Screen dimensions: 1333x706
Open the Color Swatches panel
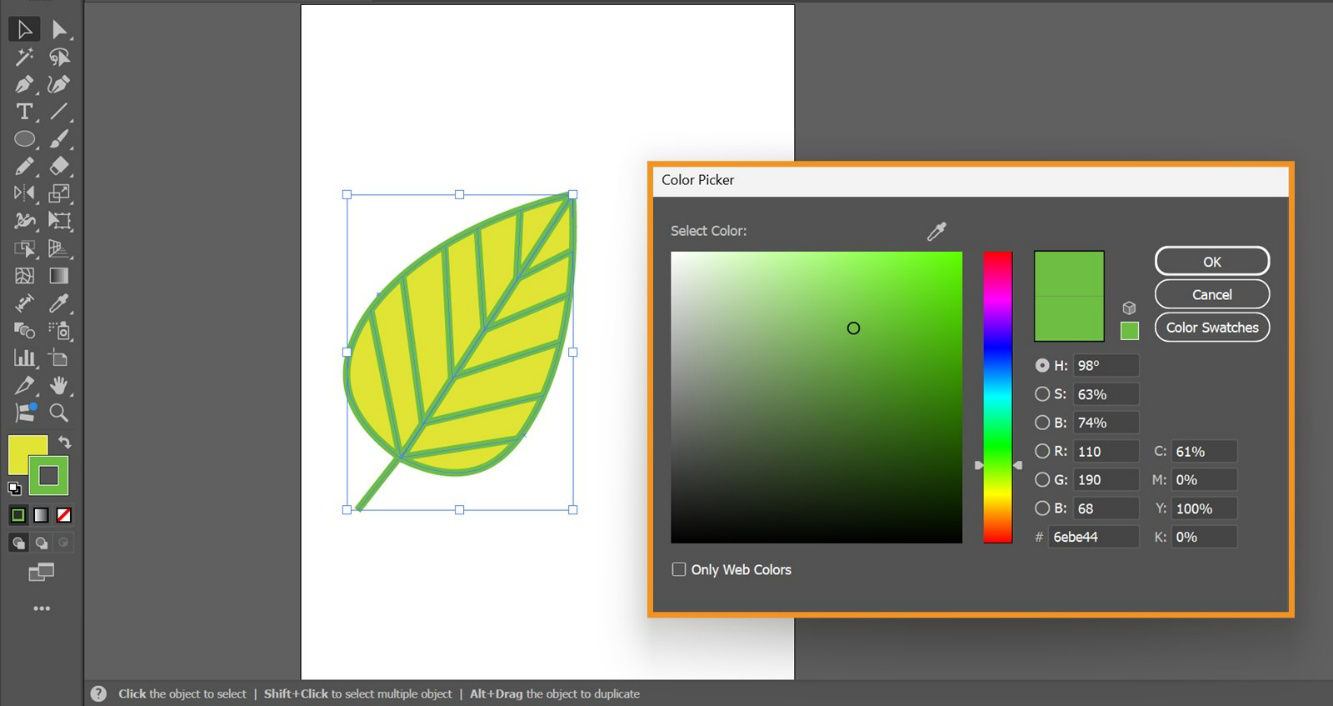click(x=1211, y=327)
